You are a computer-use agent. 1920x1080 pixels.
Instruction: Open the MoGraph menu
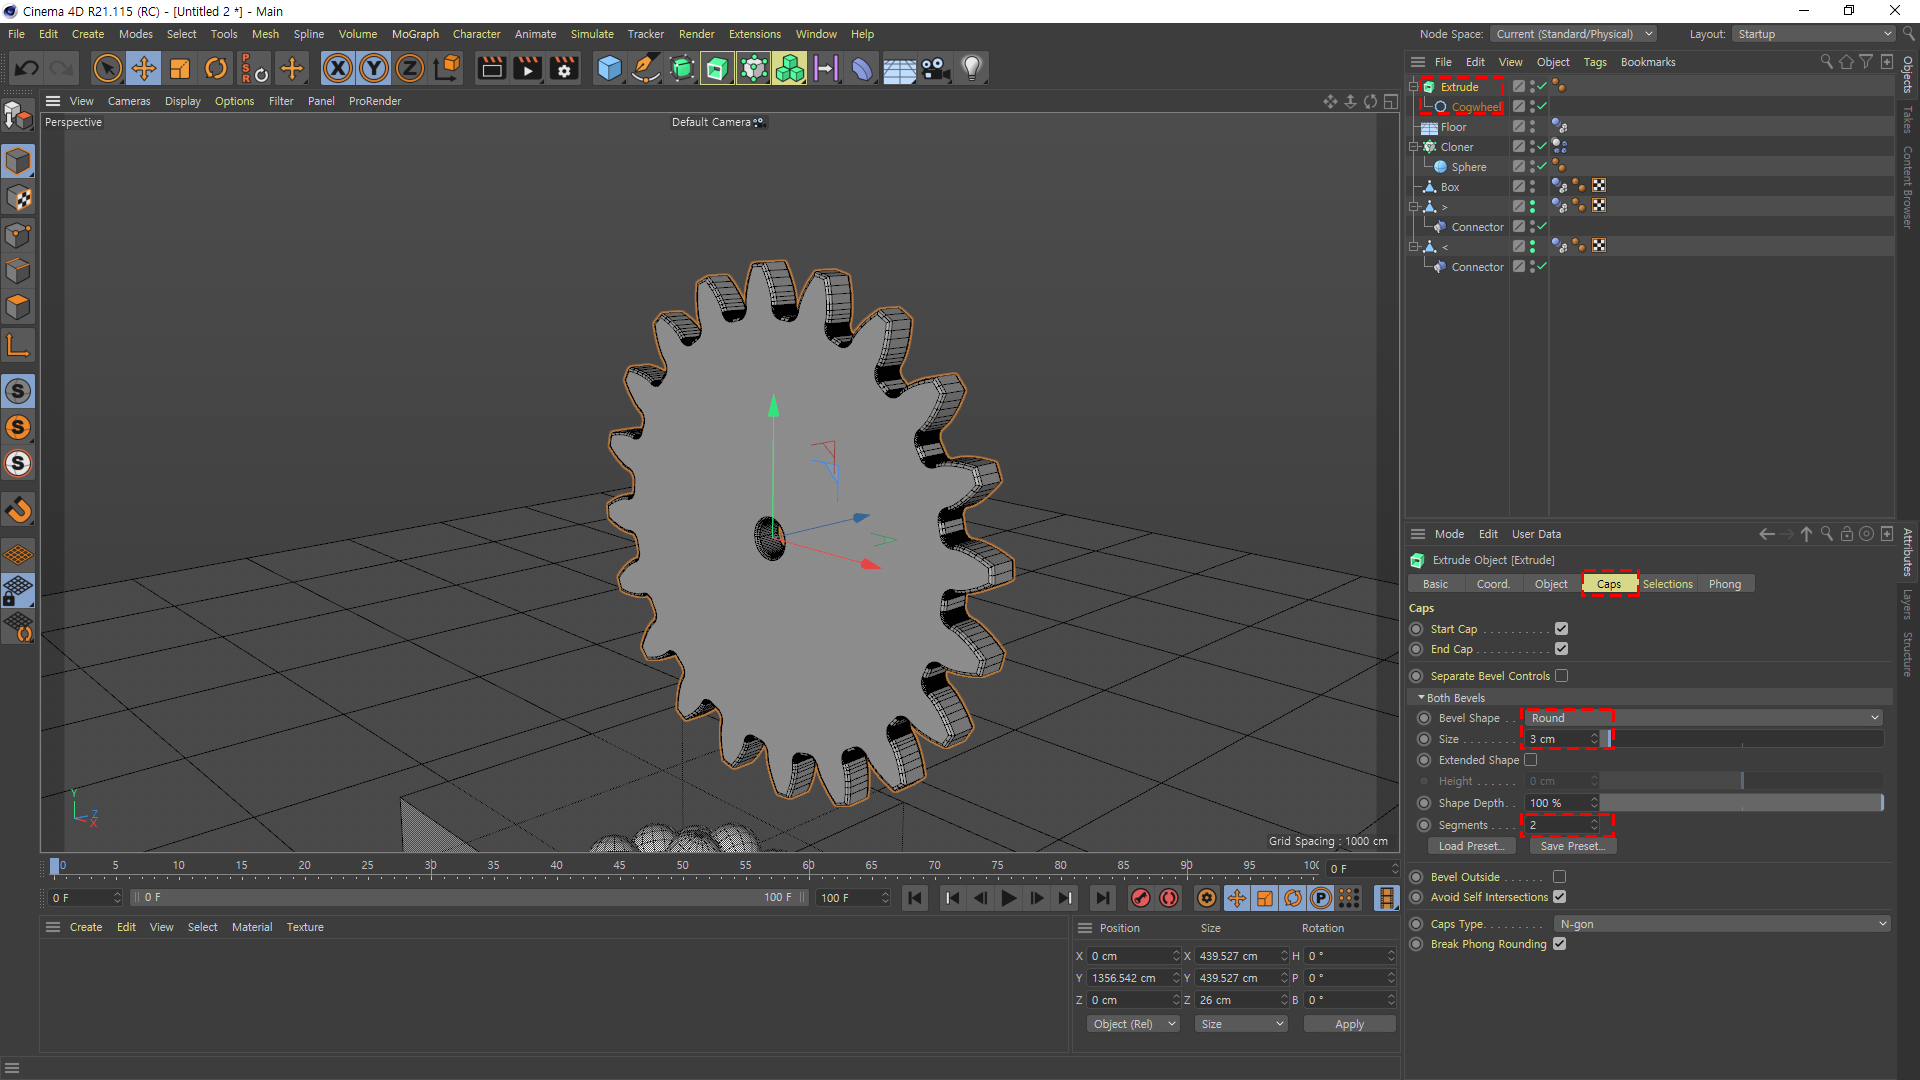[414, 34]
